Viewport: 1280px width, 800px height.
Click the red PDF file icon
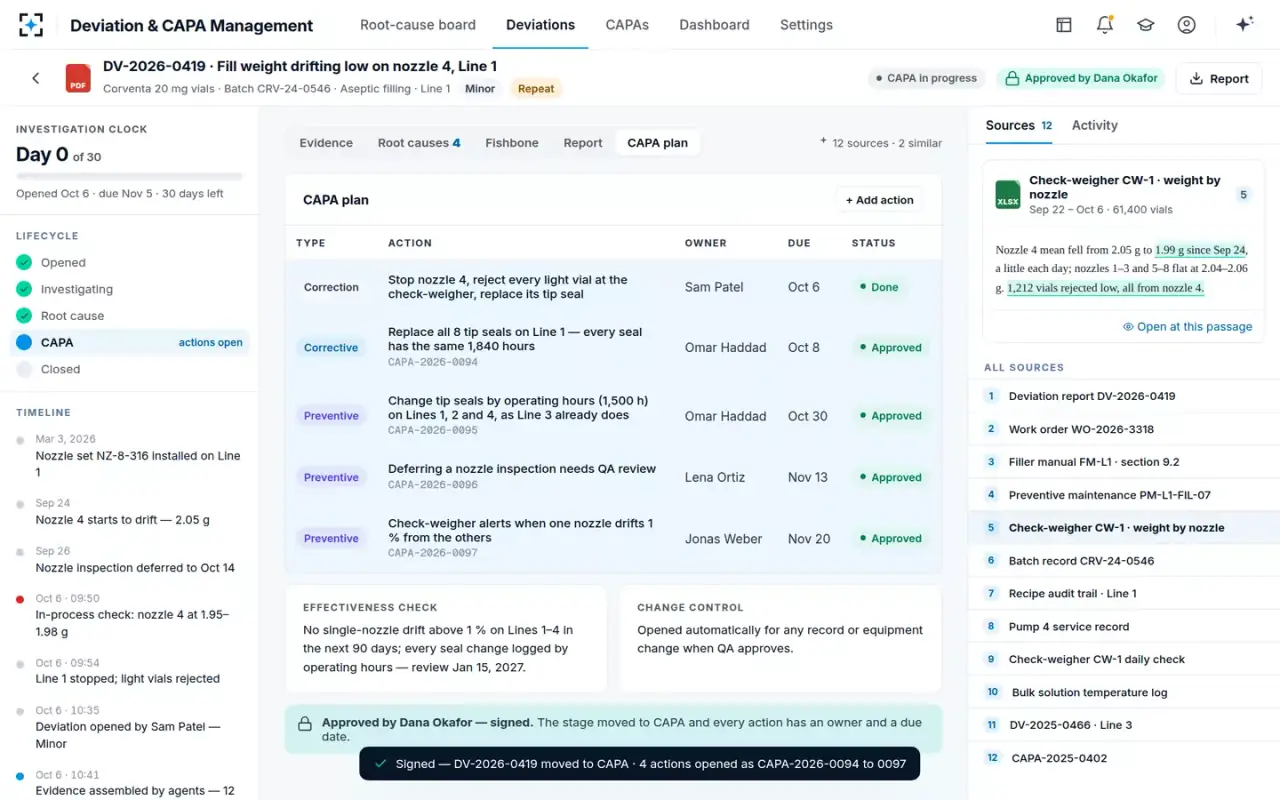click(x=78, y=78)
